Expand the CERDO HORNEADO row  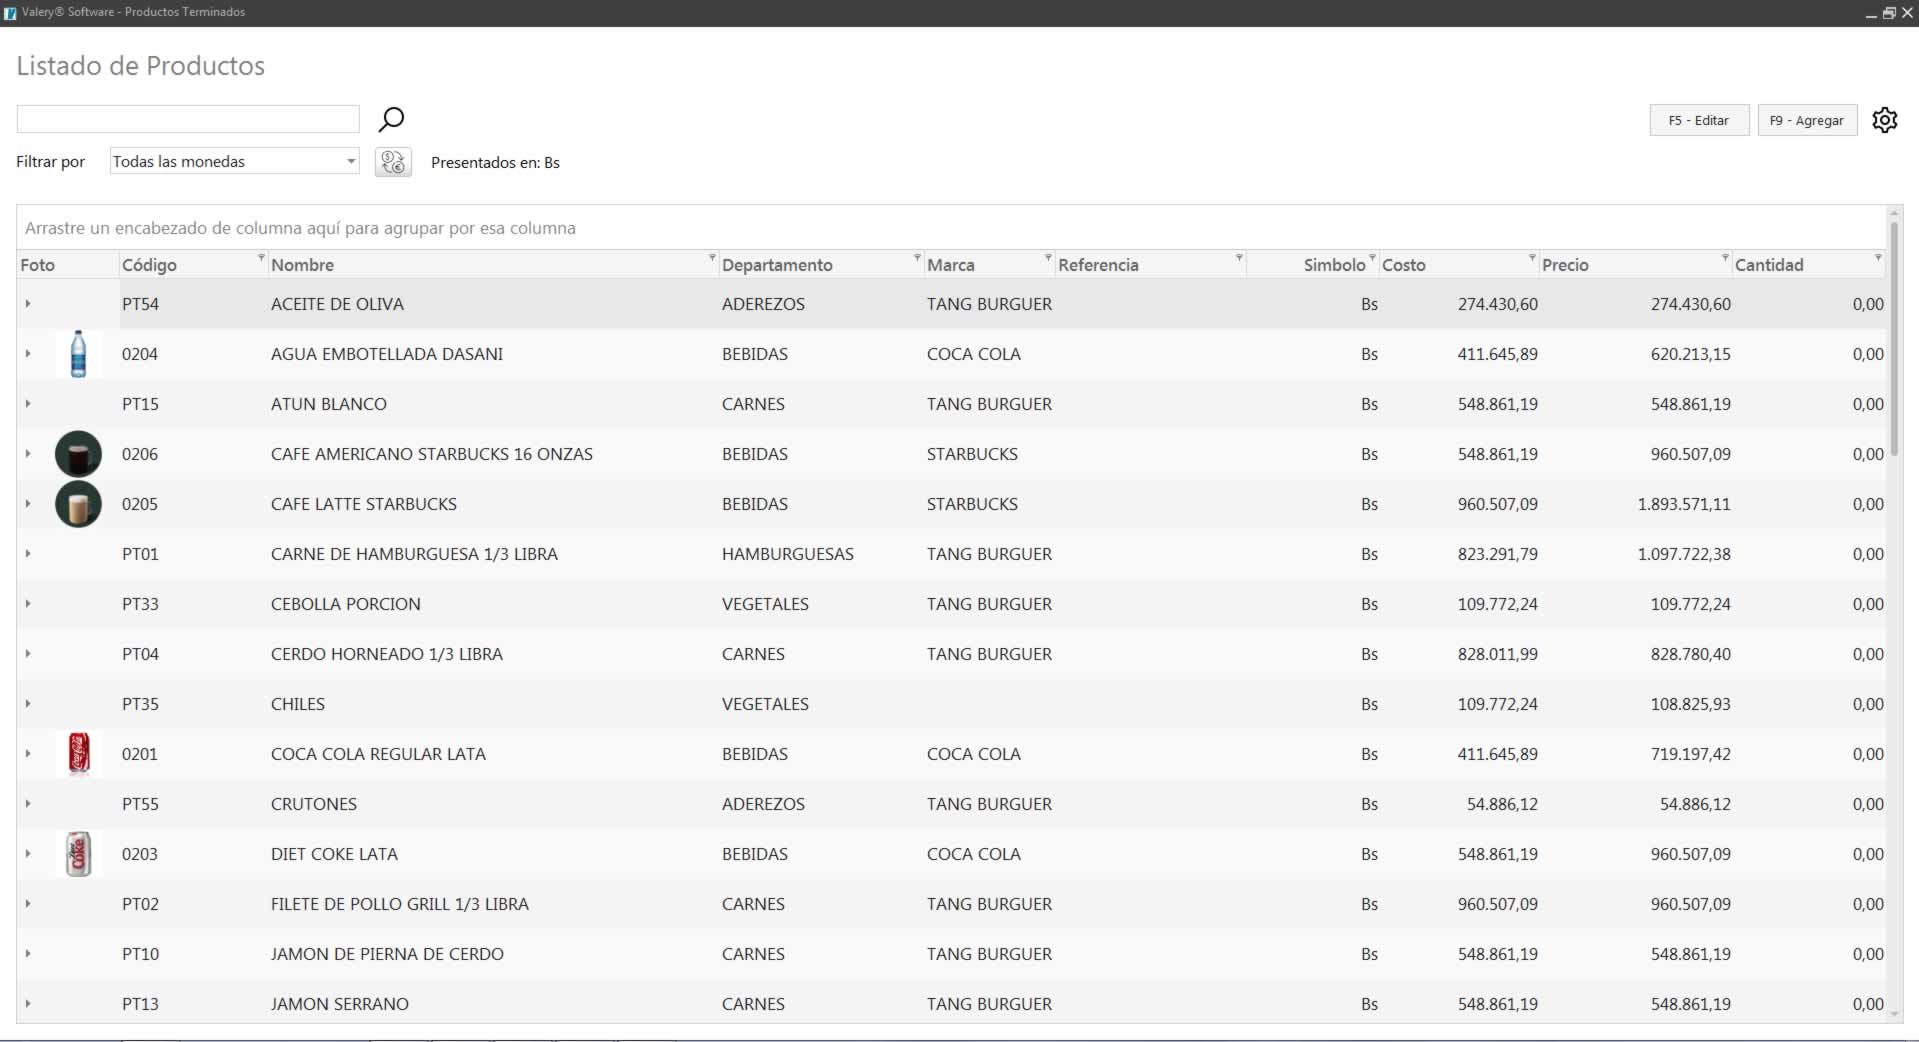[x=28, y=654]
